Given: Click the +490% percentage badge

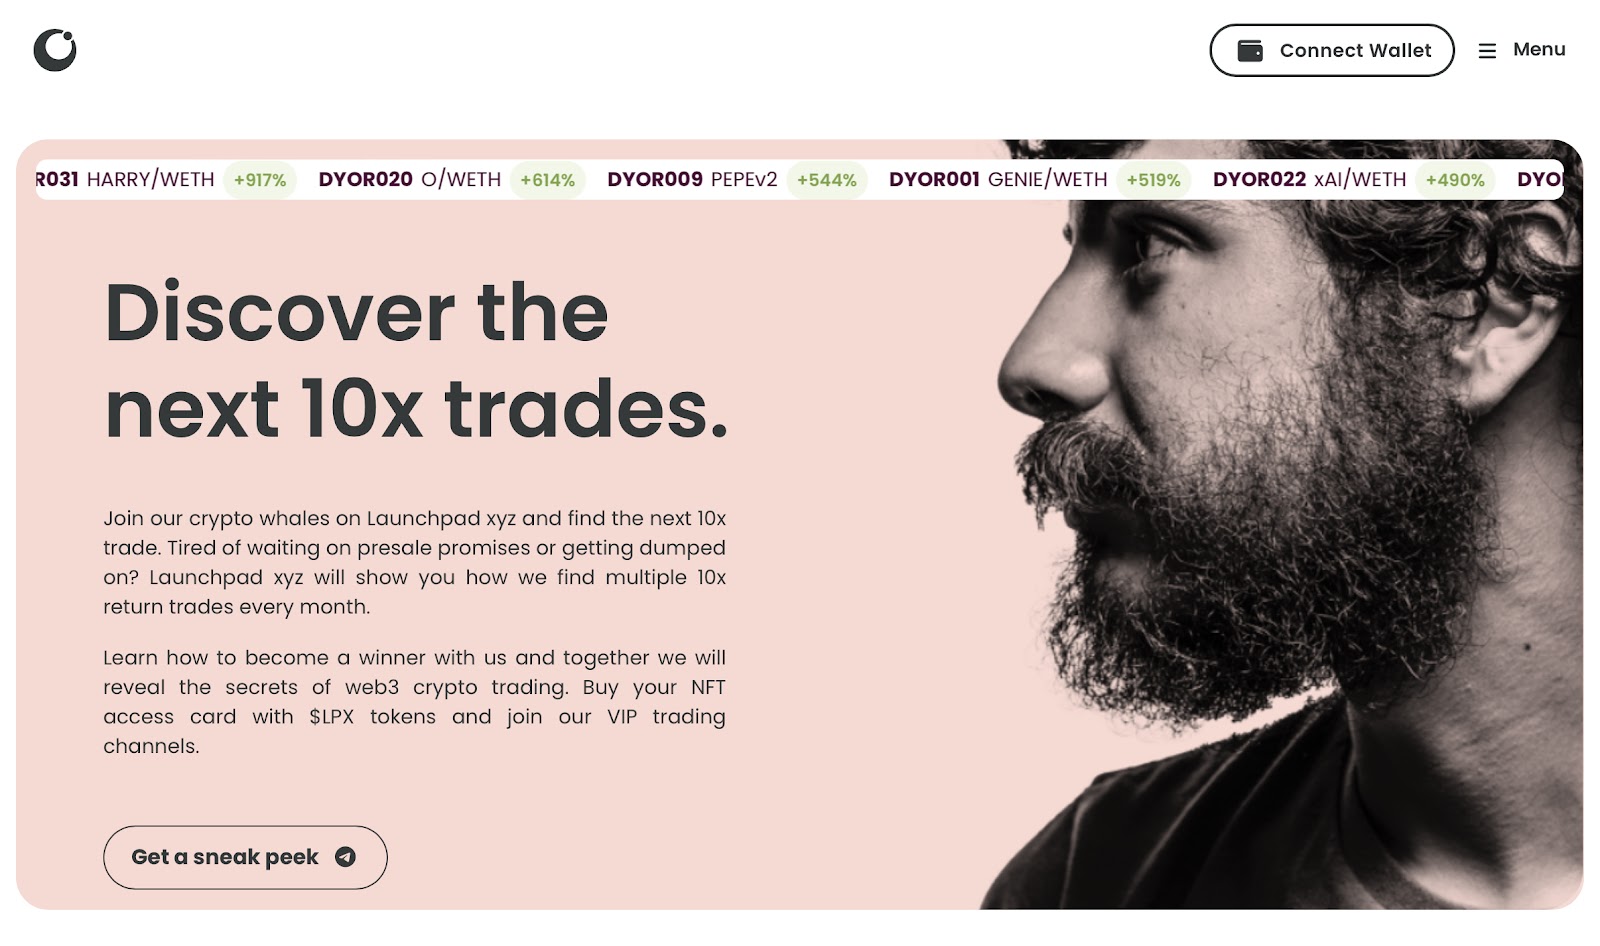Looking at the screenshot, I should [1455, 180].
